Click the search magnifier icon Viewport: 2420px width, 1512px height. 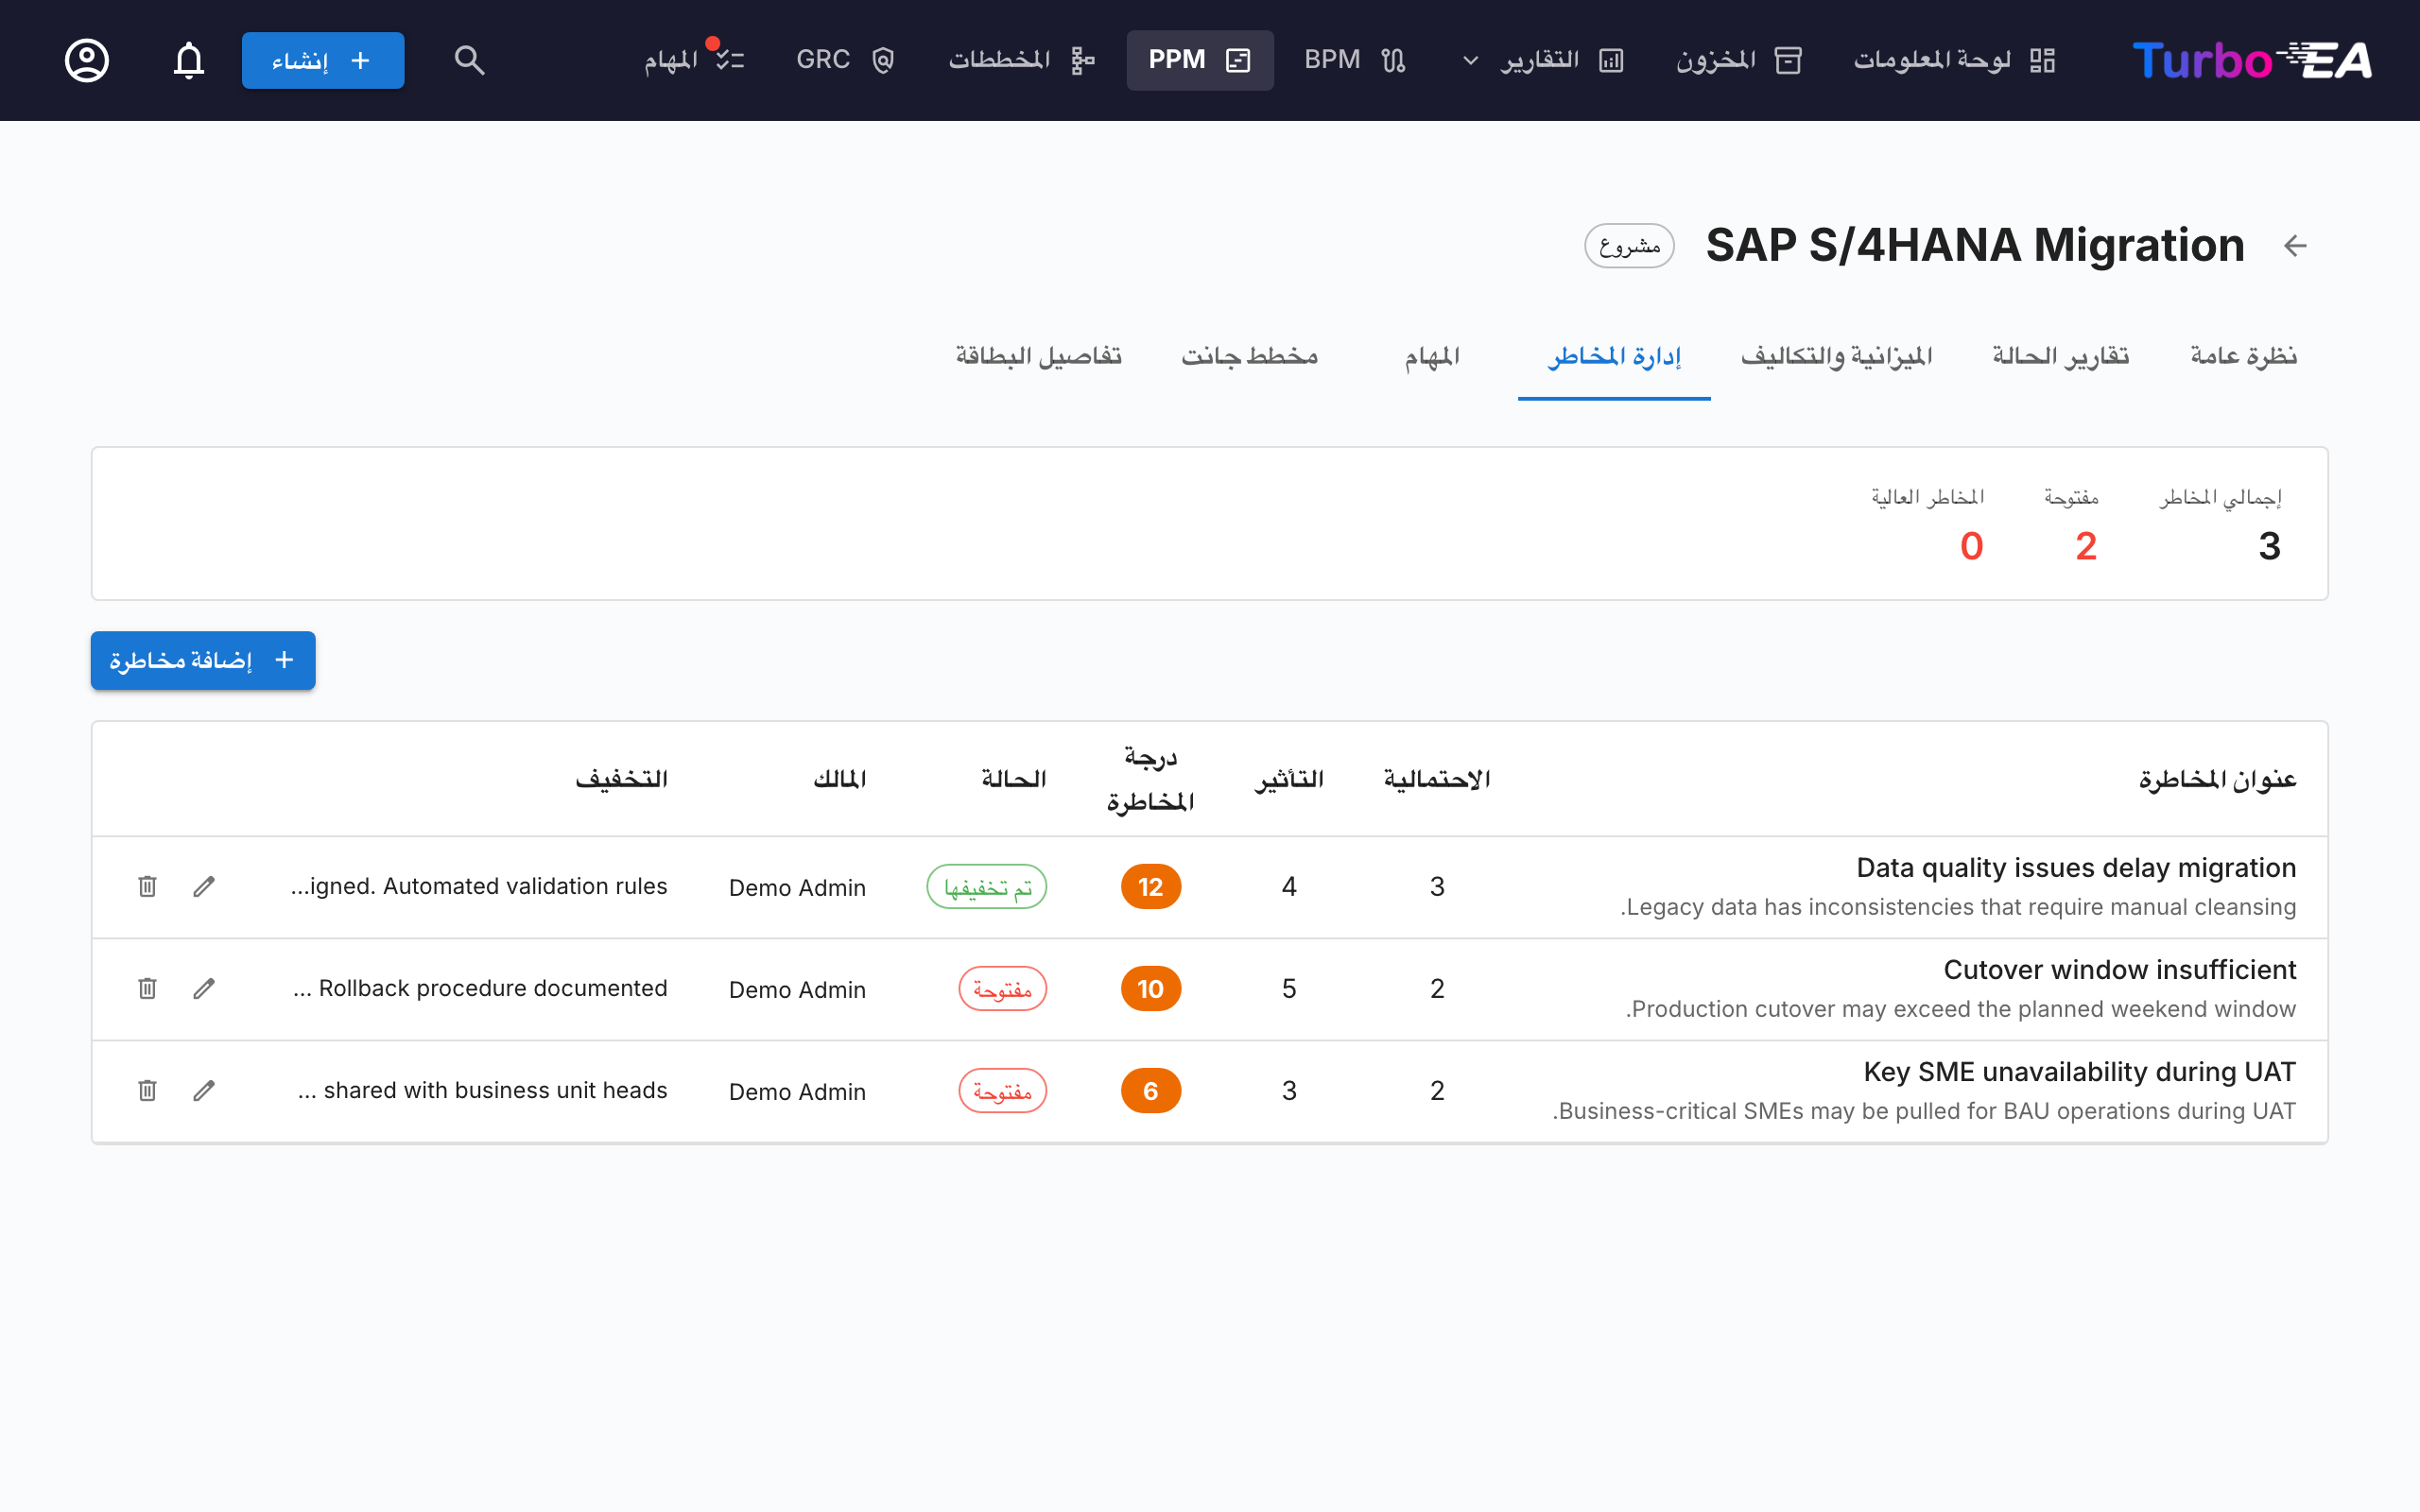pyautogui.click(x=469, y=60)
